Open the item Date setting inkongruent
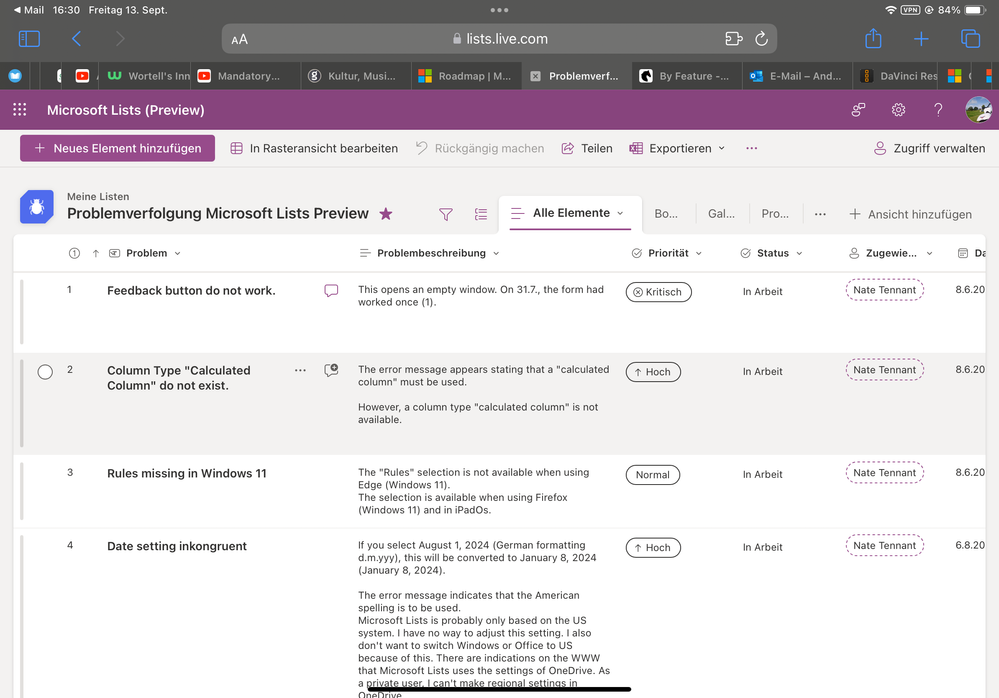 click(x=176, y=546)
